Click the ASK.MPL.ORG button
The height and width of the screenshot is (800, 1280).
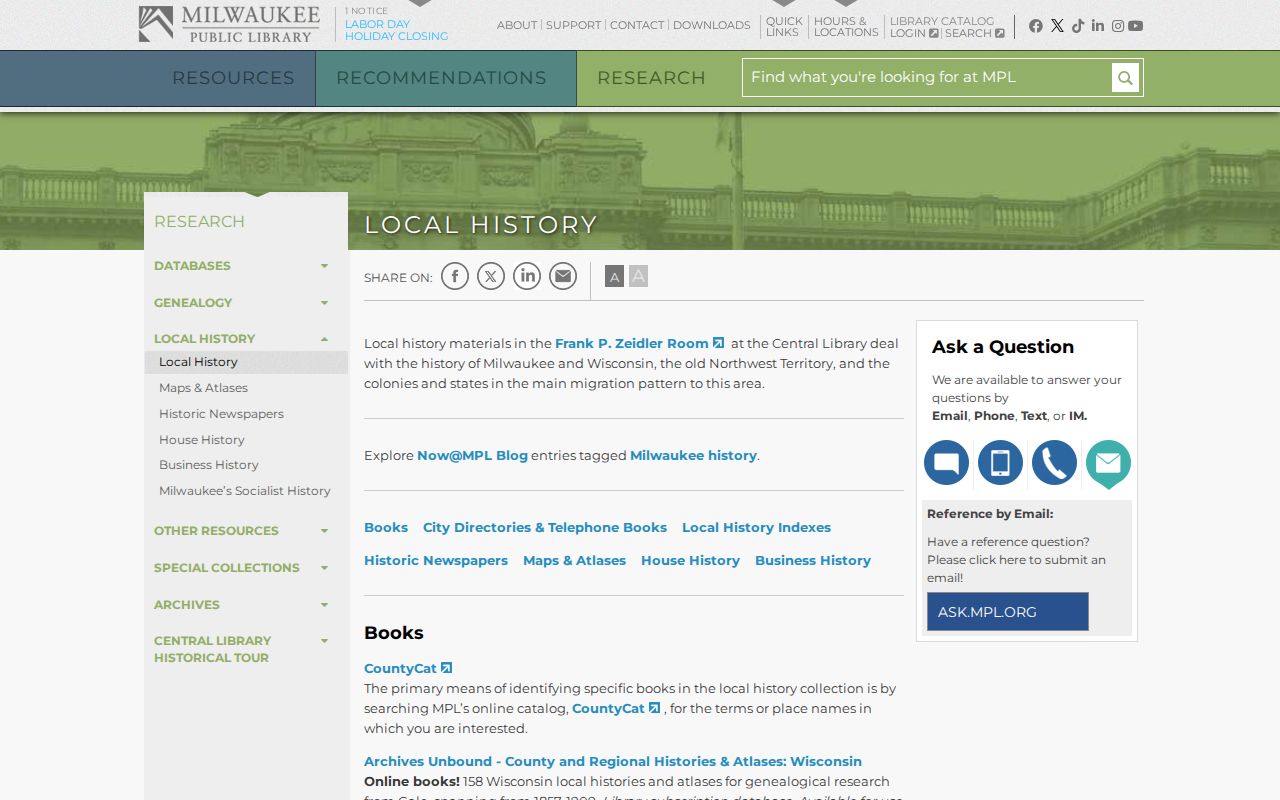pyautogui.click(x=1008, y=612)
